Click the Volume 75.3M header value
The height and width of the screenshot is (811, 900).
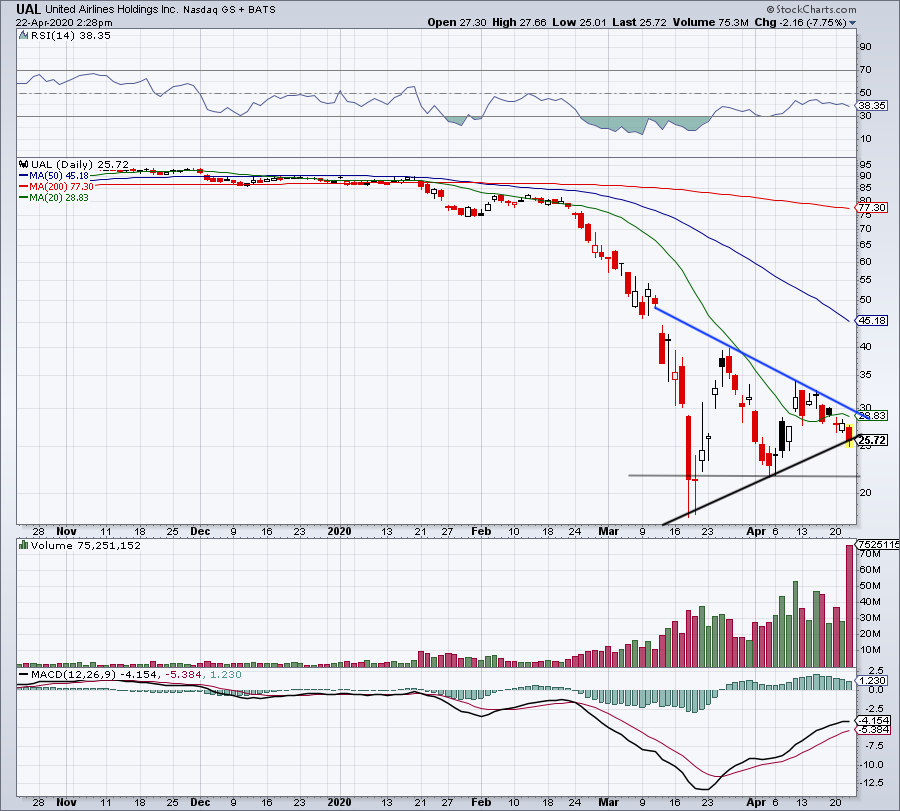[x=711, y=22]
